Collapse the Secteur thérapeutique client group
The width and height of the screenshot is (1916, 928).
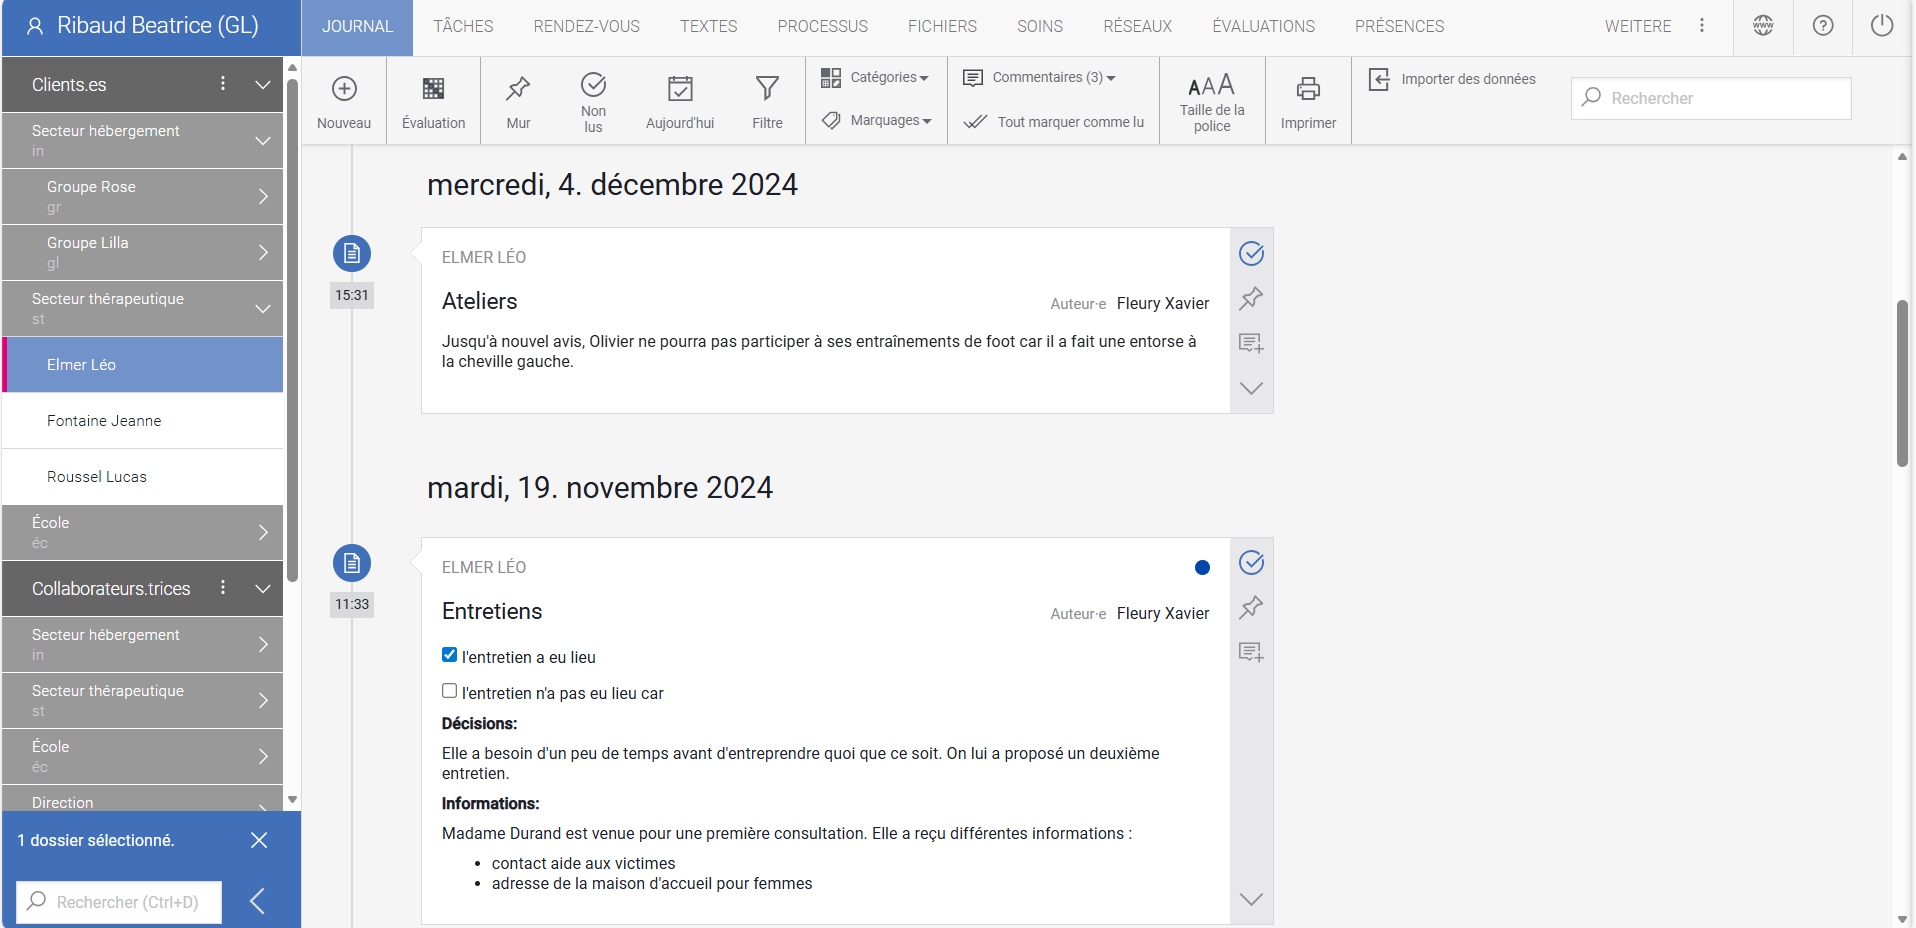(263, 308)
